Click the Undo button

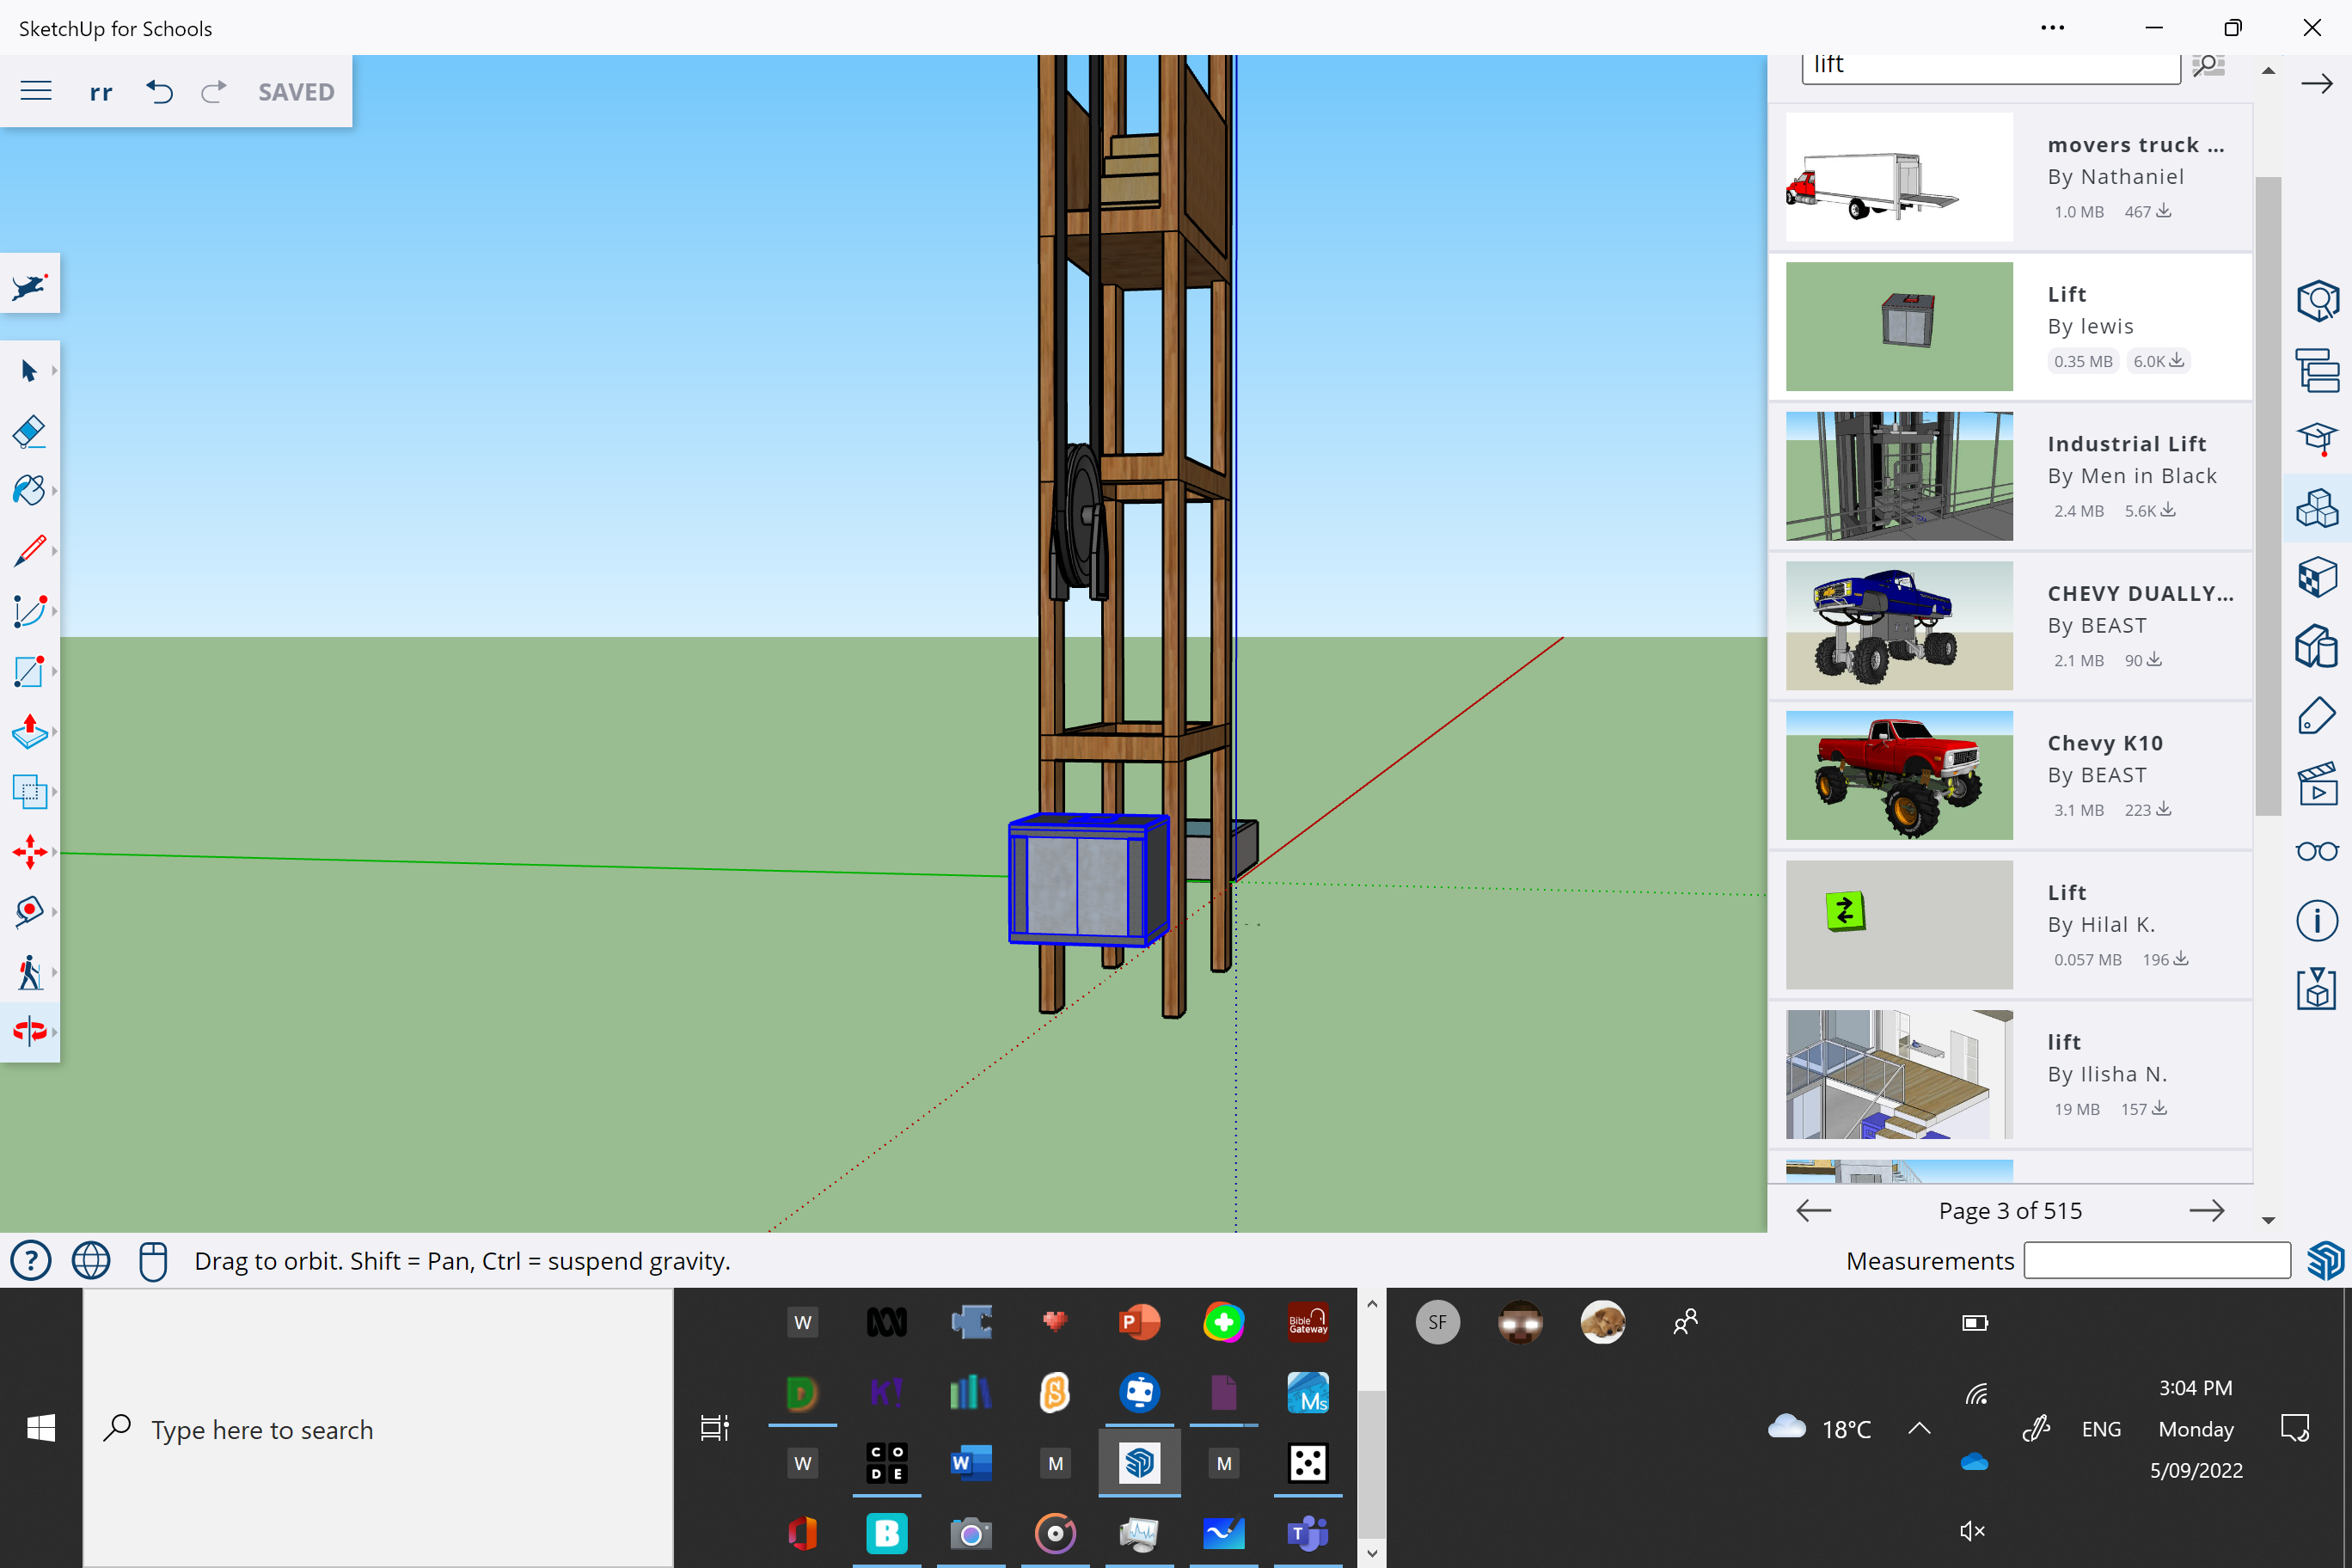pyautogui.click(x=159, y=91)
